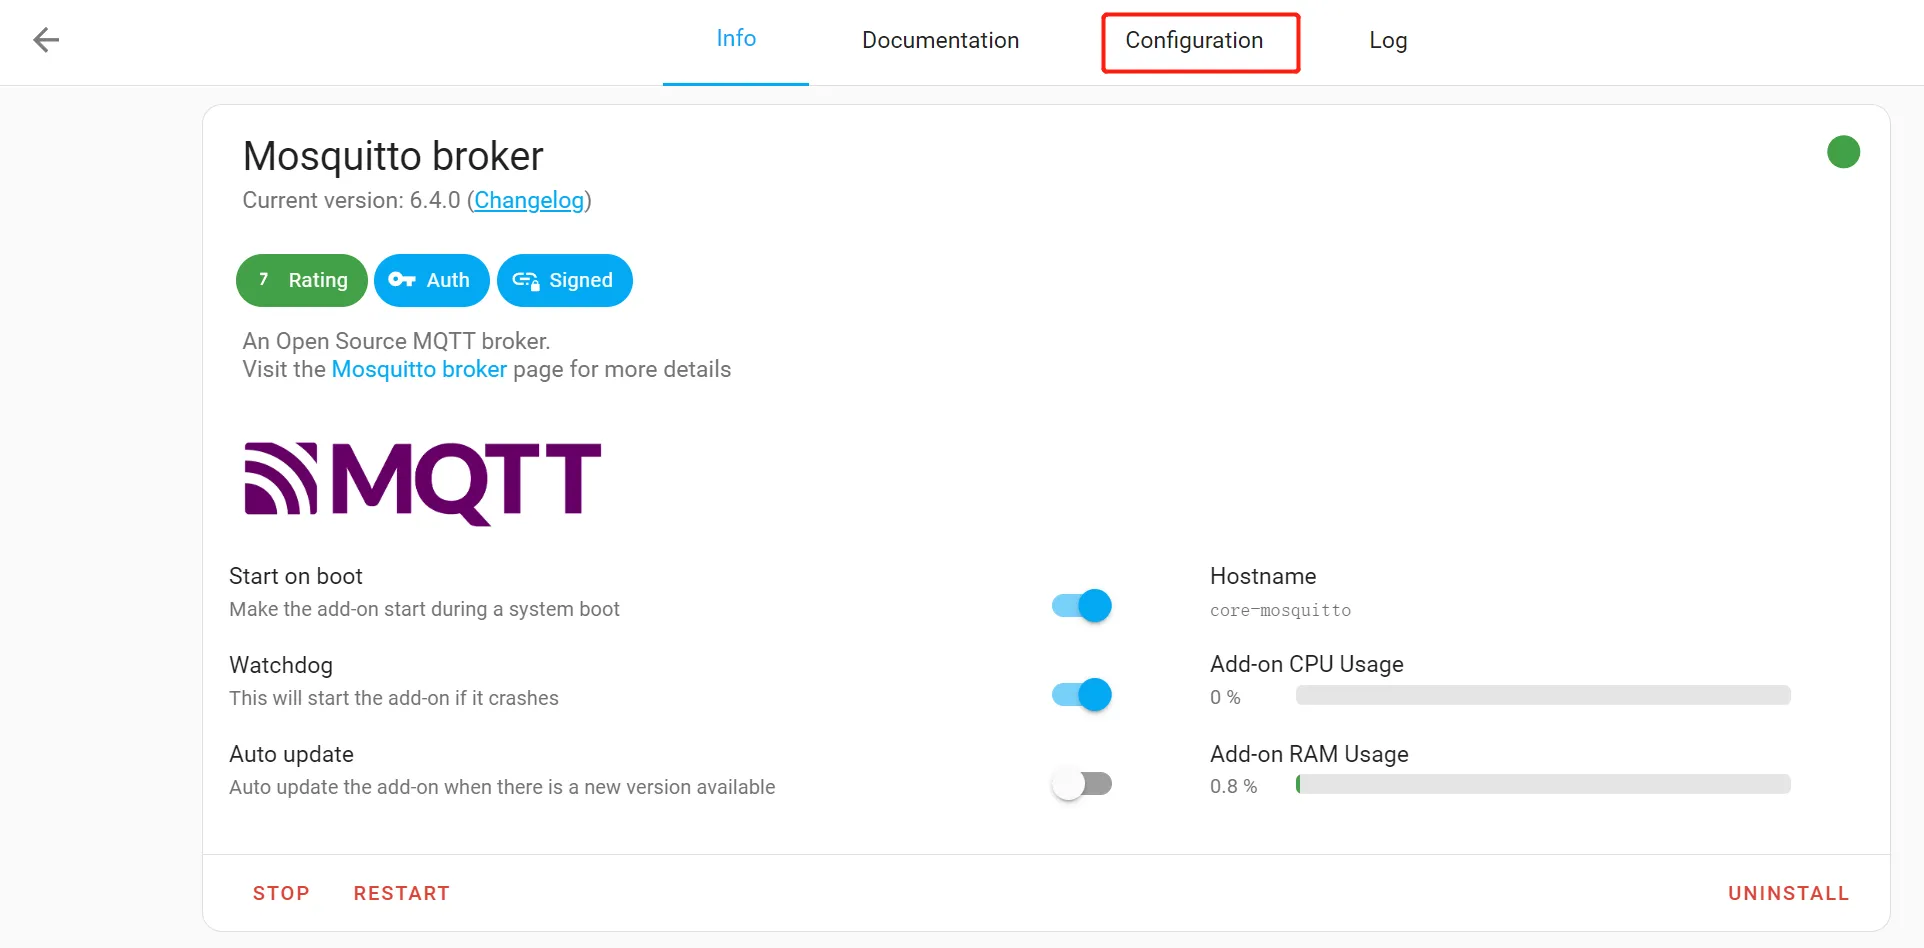This screenshot has width=1924, height=948.
Task: Enable the Auto update switch
Action: coord(1082,784)
